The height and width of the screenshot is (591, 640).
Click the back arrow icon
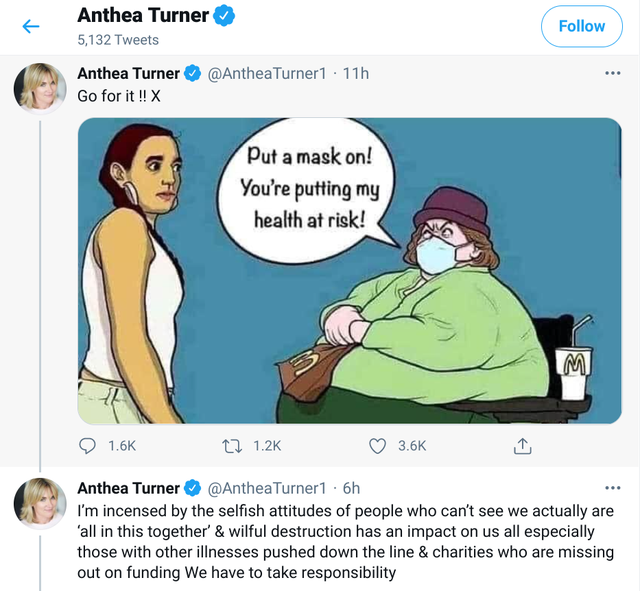point(31,26)
